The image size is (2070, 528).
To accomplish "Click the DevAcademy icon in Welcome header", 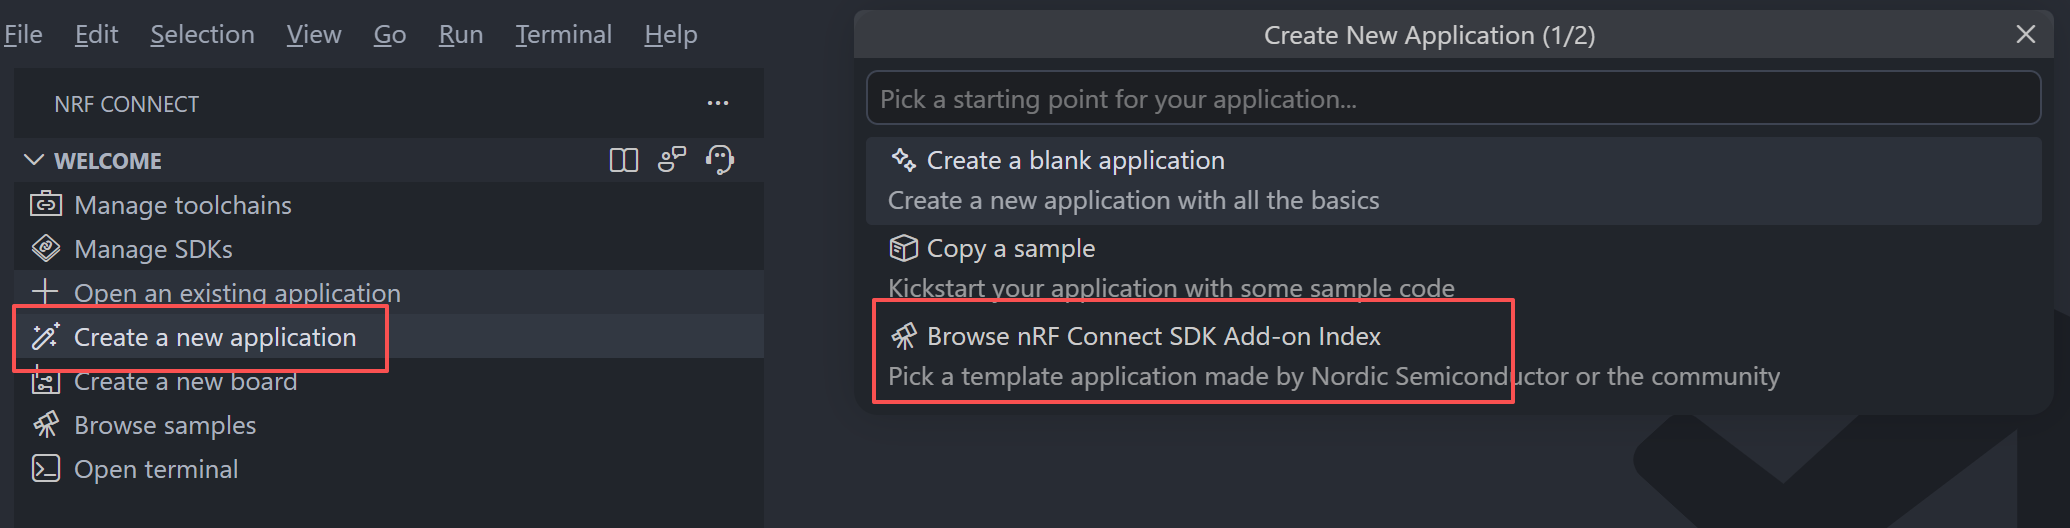I will coord(672,160).
